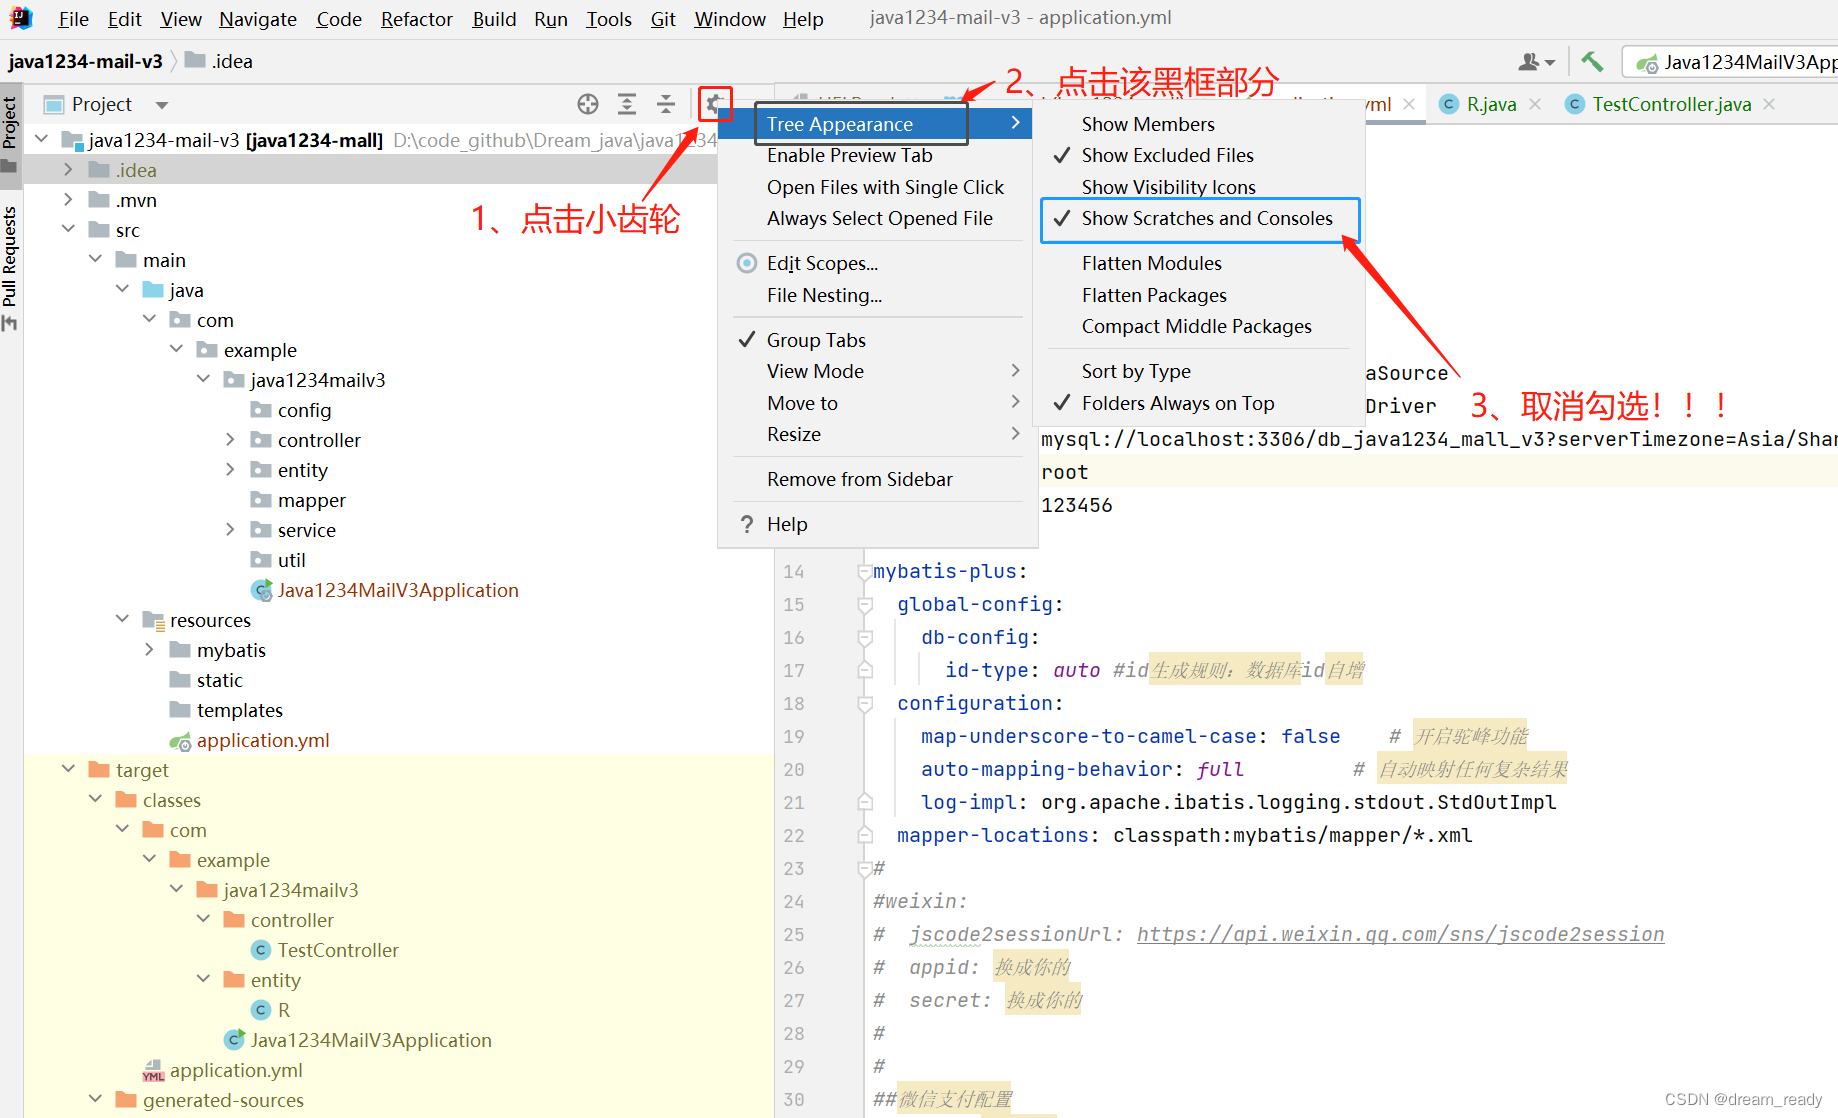
Task: Click File Nesting... entry
Action: pos(878,295)
